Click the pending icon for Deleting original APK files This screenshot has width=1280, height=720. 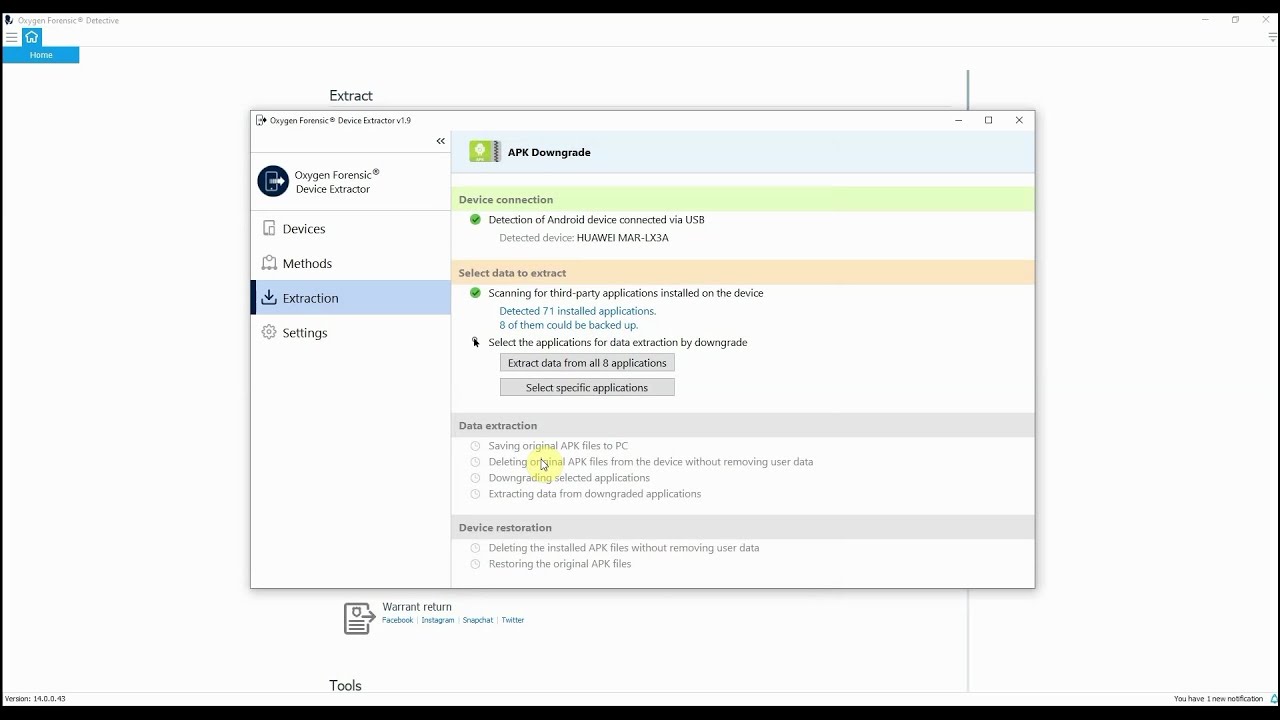[x=475, y=462]
